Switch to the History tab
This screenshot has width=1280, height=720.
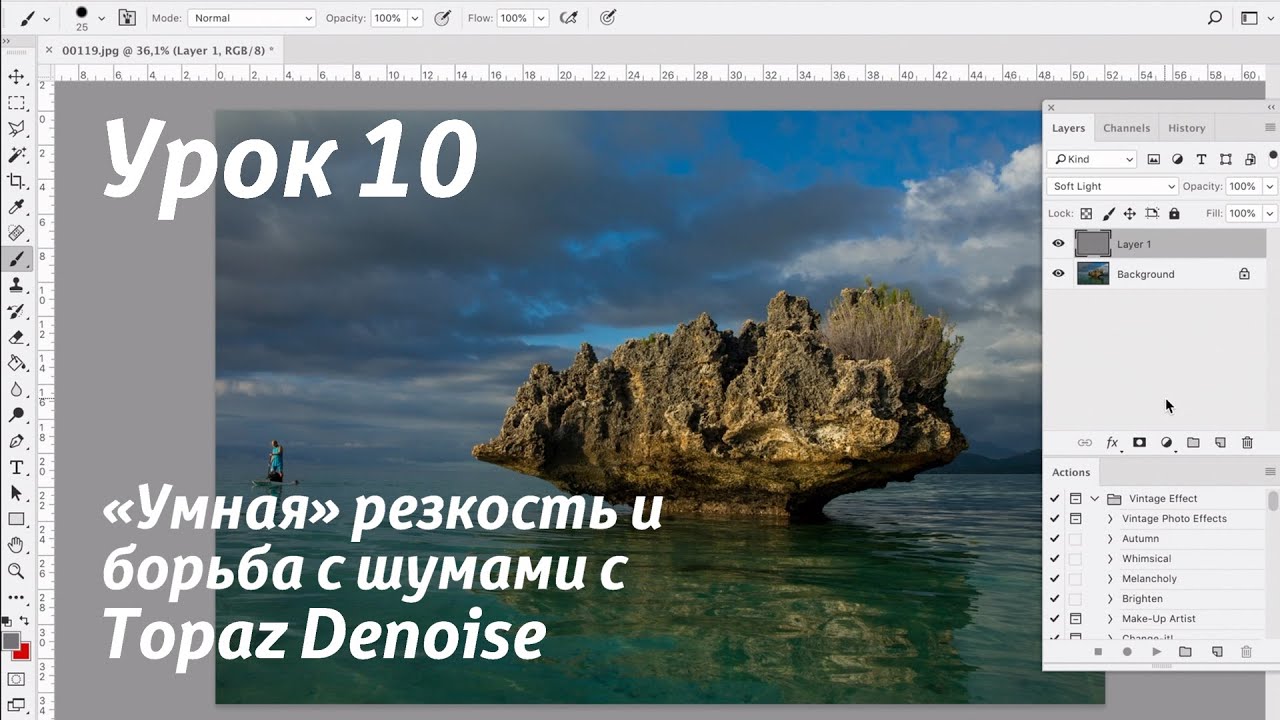click(x=1186, y=128)
